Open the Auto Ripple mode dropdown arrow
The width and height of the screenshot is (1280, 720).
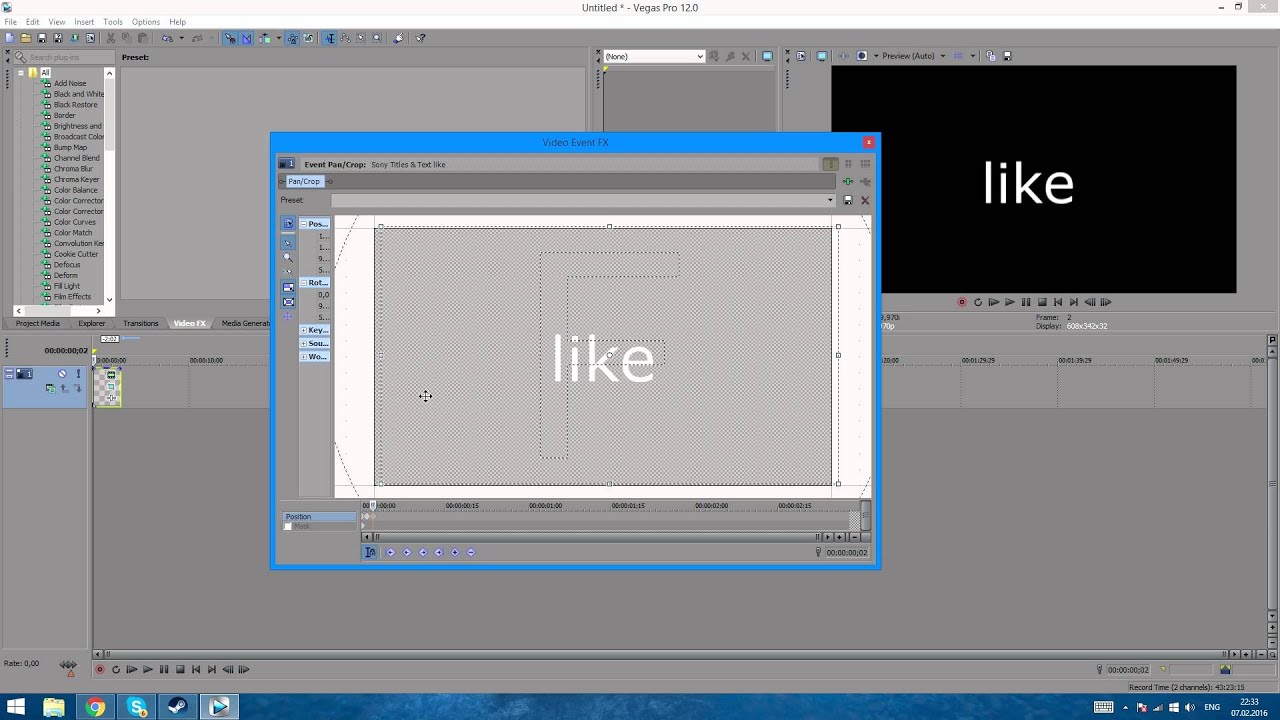279,38
